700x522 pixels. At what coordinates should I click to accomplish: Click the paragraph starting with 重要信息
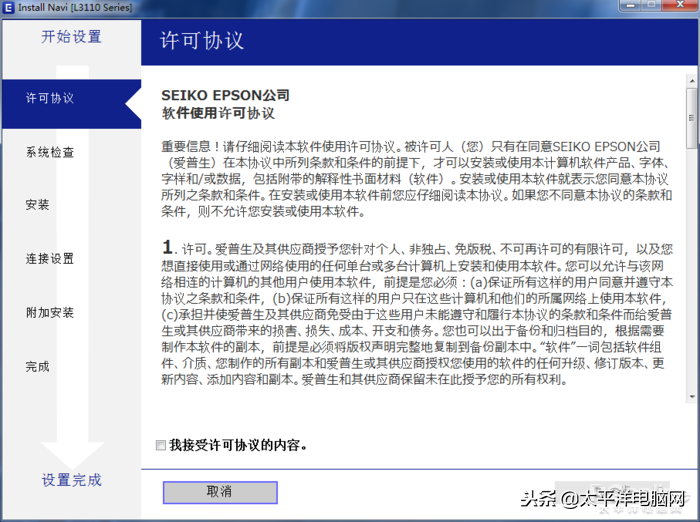tap(417, 179)
